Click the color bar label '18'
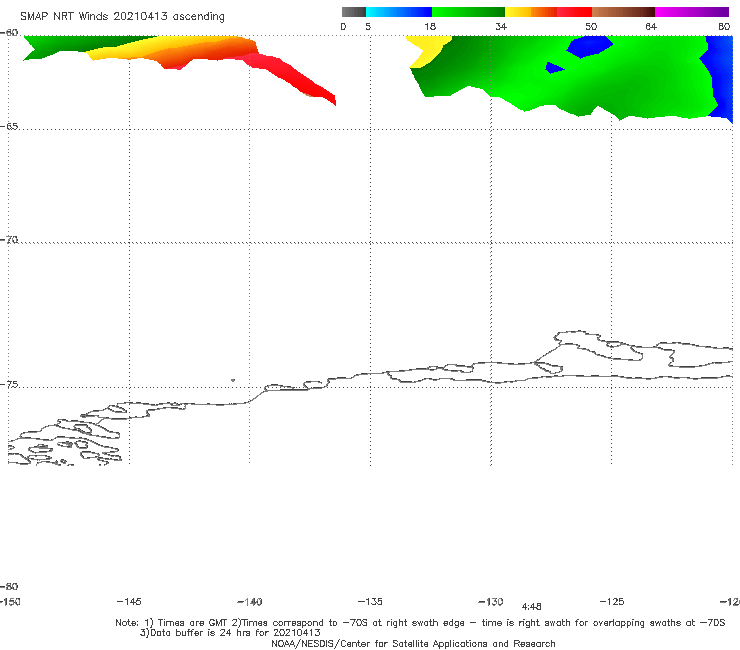 pos(430,26)
